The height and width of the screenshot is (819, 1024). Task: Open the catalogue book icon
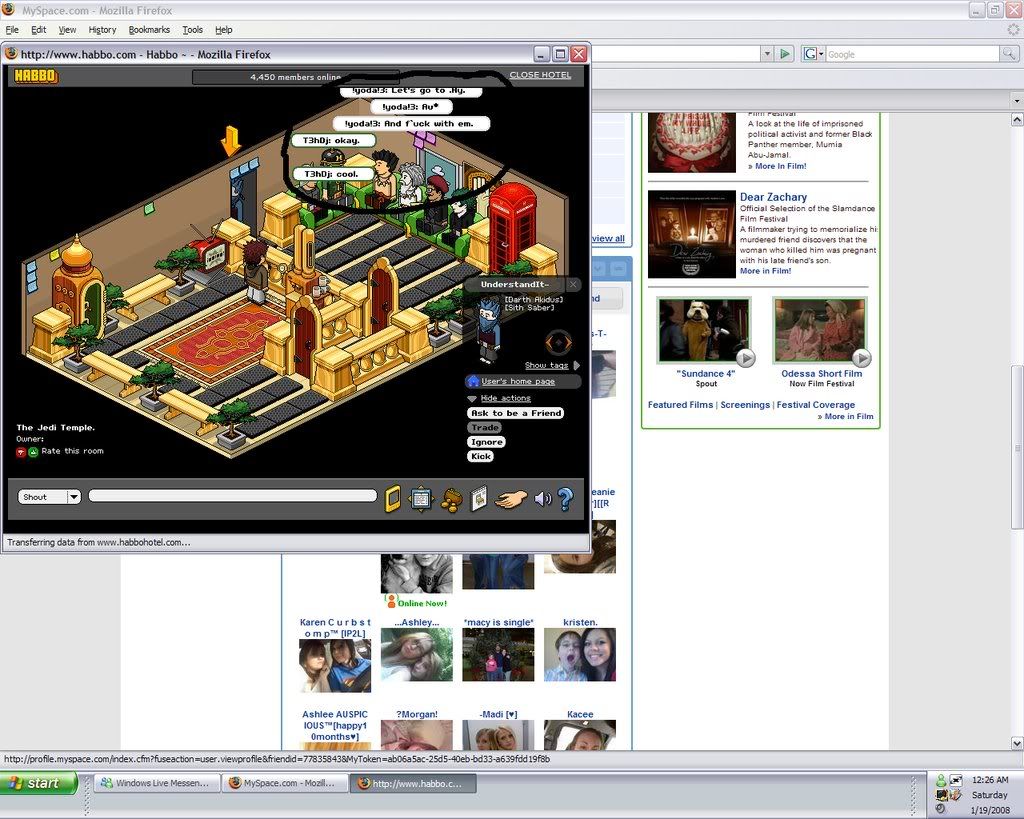[479, 498]
